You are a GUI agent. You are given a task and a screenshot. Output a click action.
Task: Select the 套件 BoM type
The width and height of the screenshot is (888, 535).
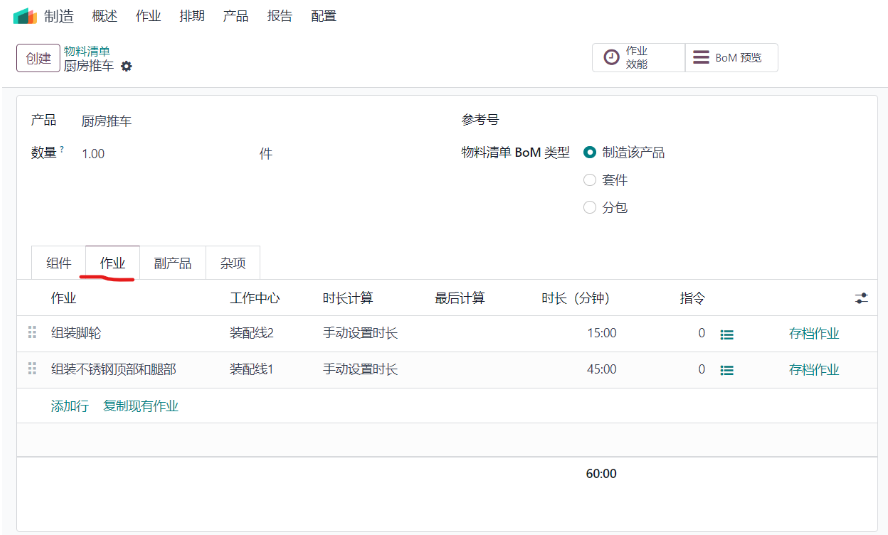click(x=590, y=180)
